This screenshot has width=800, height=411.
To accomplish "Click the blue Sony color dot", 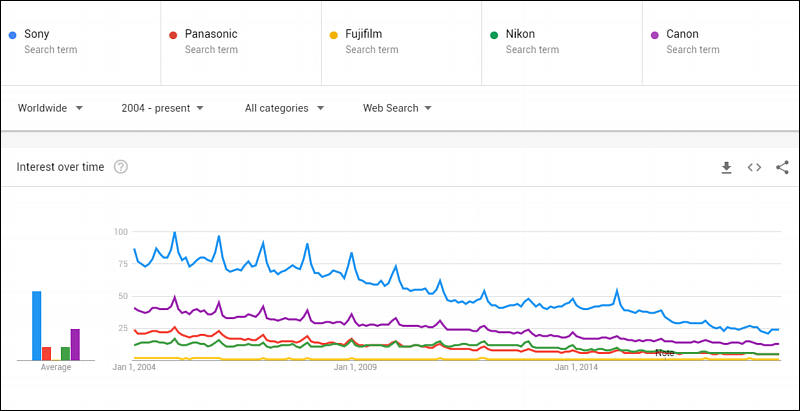I will [13, 35].
